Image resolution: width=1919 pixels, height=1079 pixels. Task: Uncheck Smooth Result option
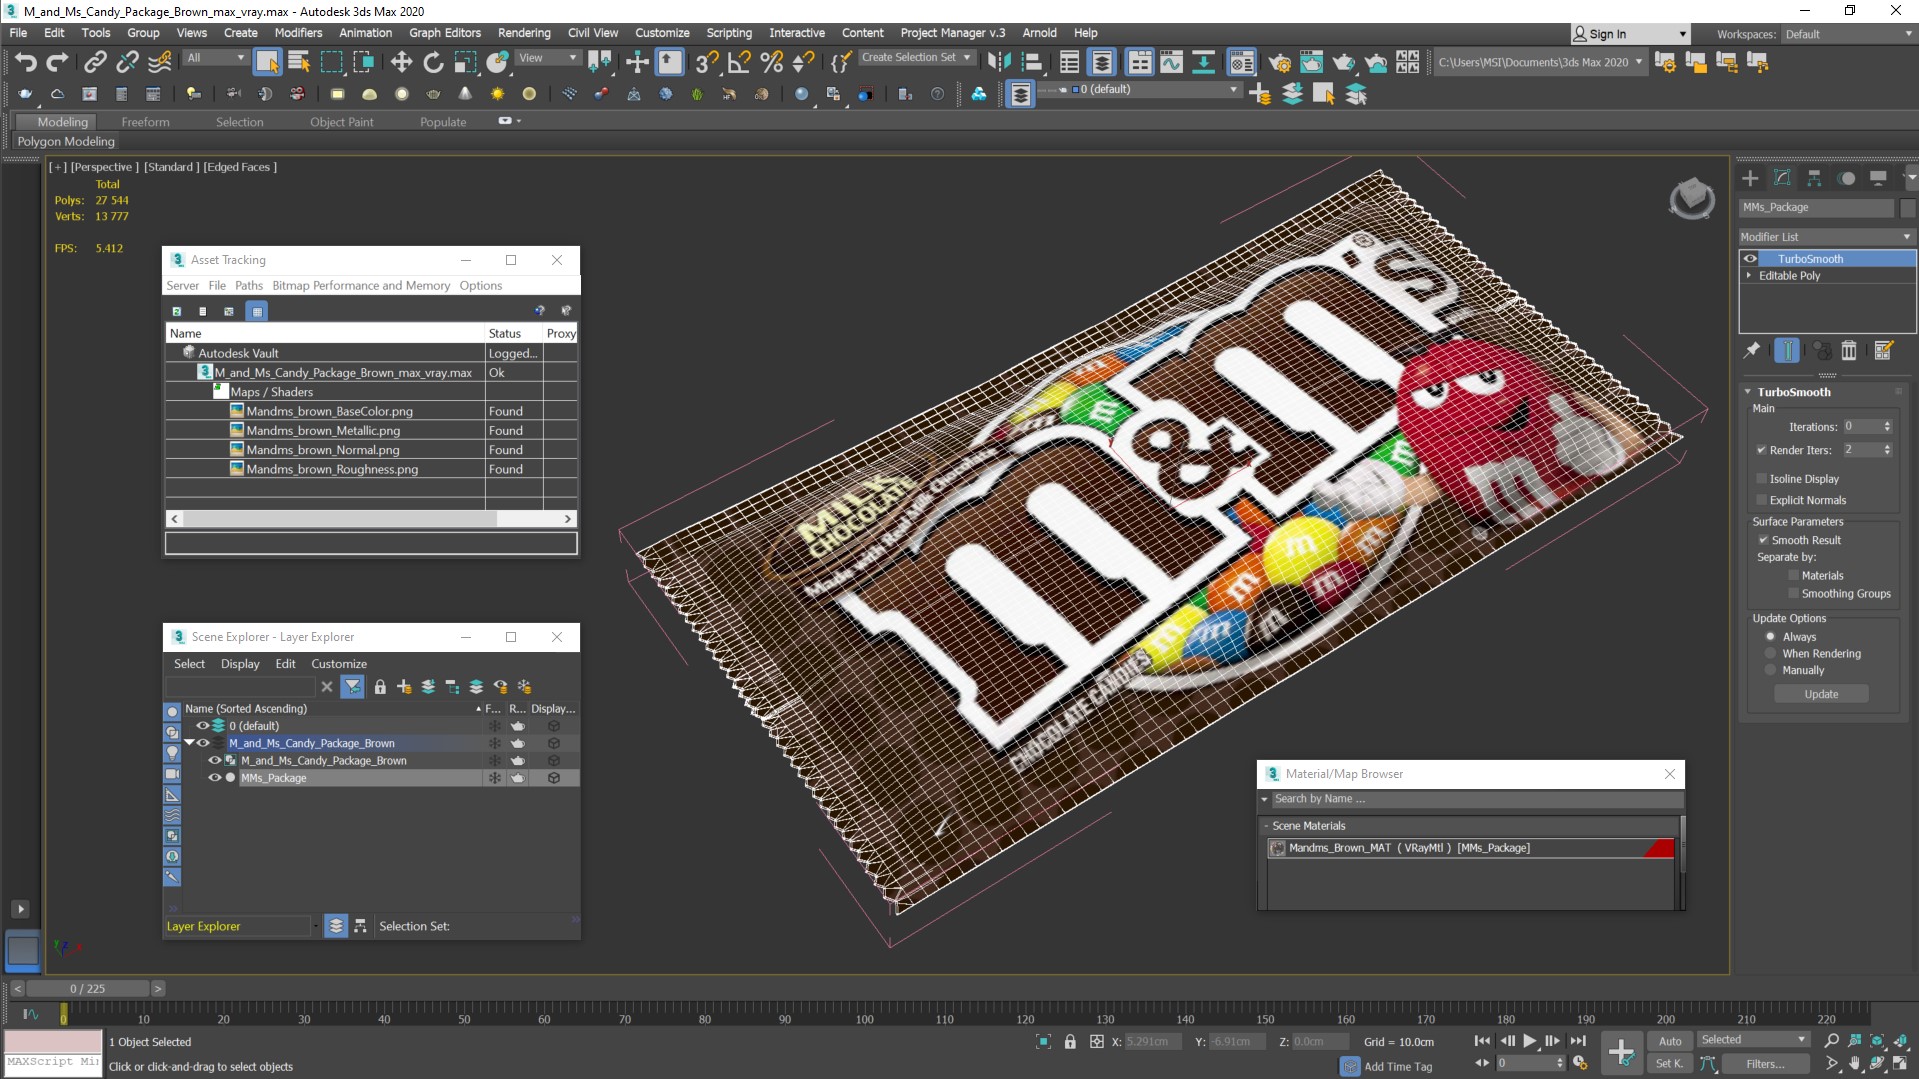tap(1764, 540)
